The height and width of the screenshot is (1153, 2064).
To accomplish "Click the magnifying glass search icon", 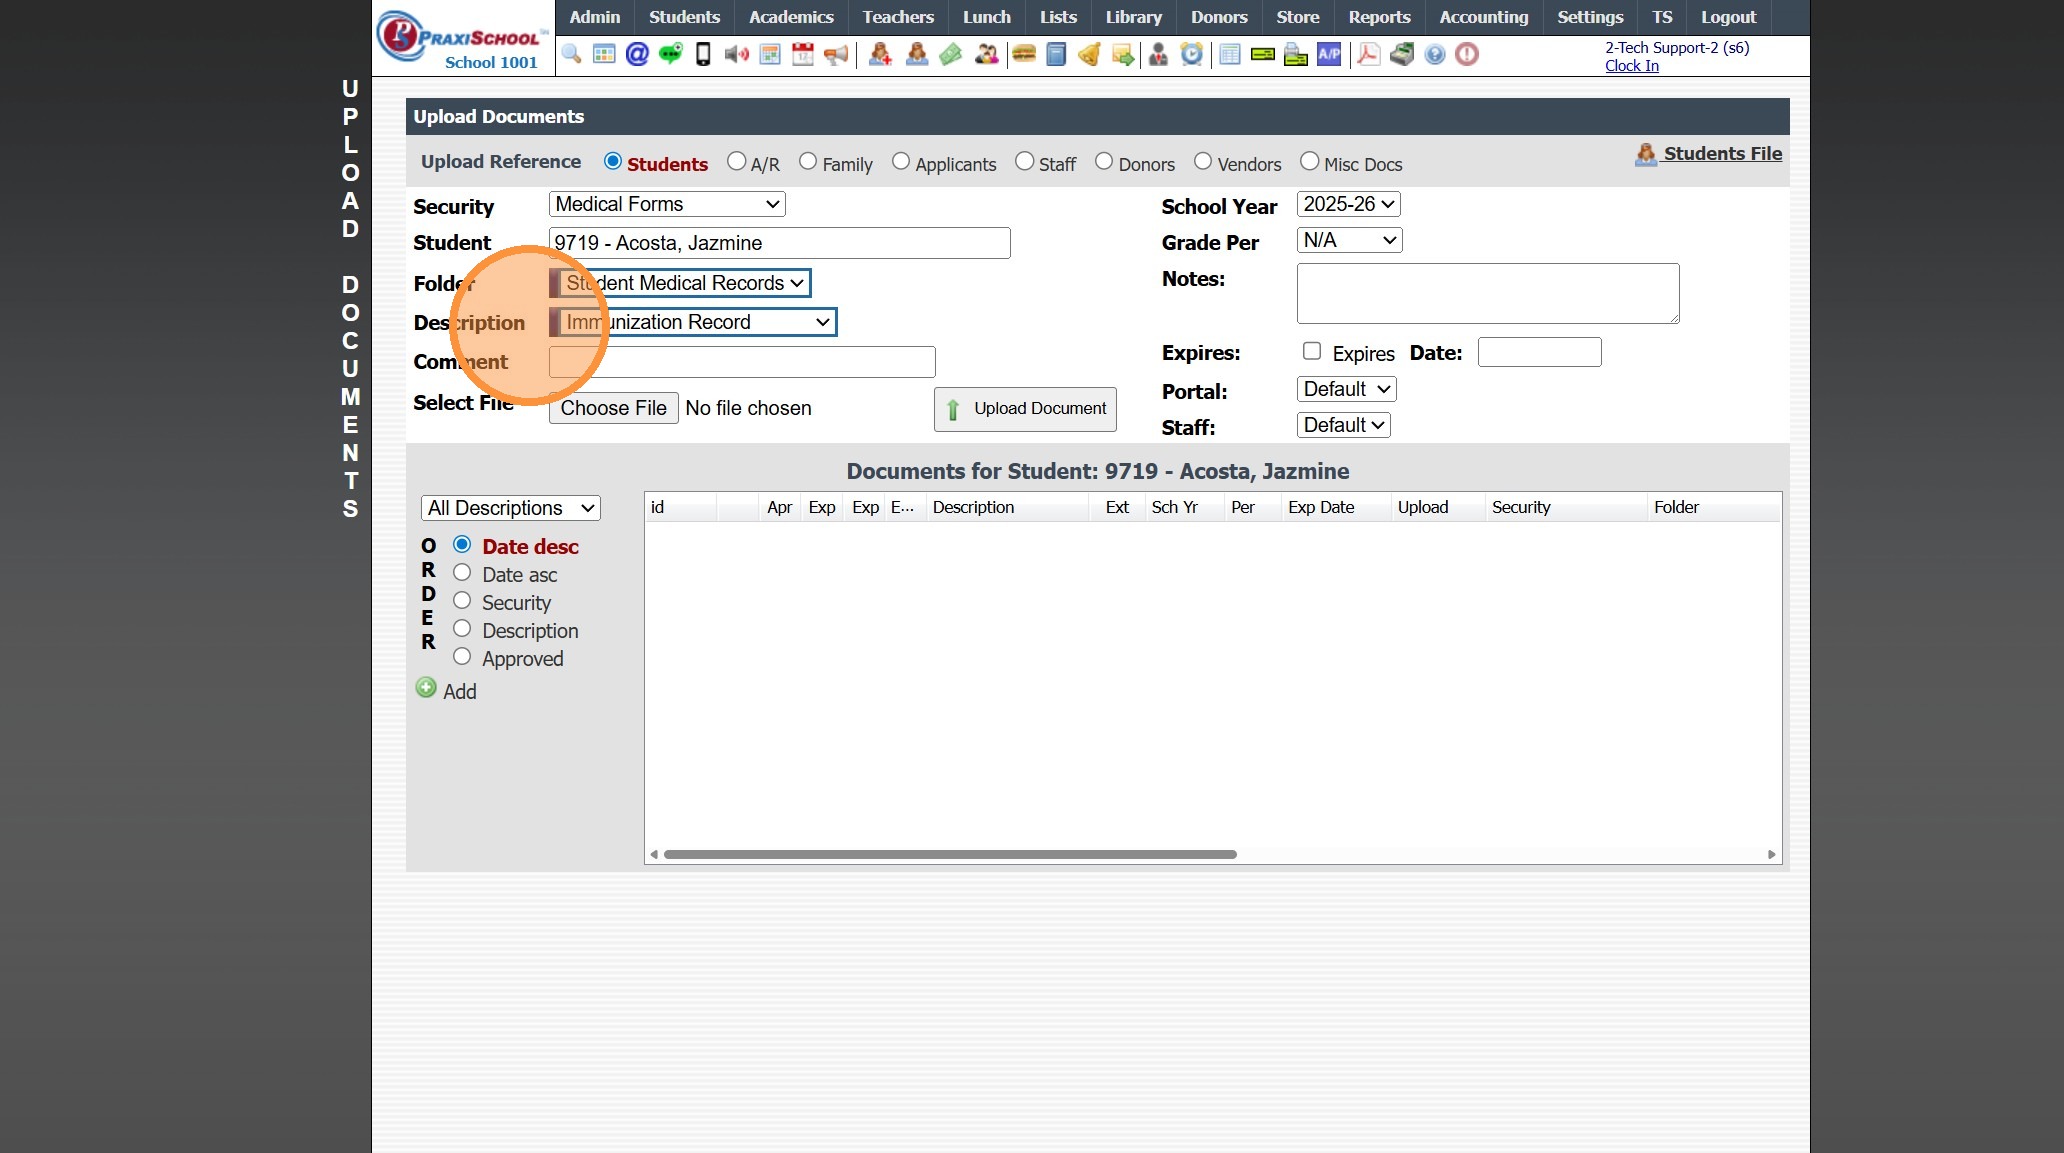I will click(571, 54).
